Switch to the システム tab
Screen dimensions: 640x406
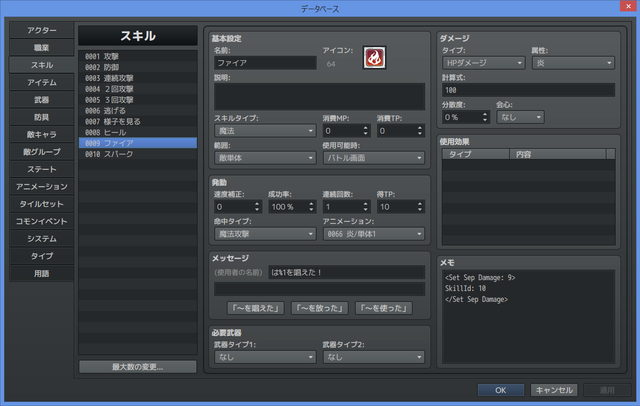[42, 238]
